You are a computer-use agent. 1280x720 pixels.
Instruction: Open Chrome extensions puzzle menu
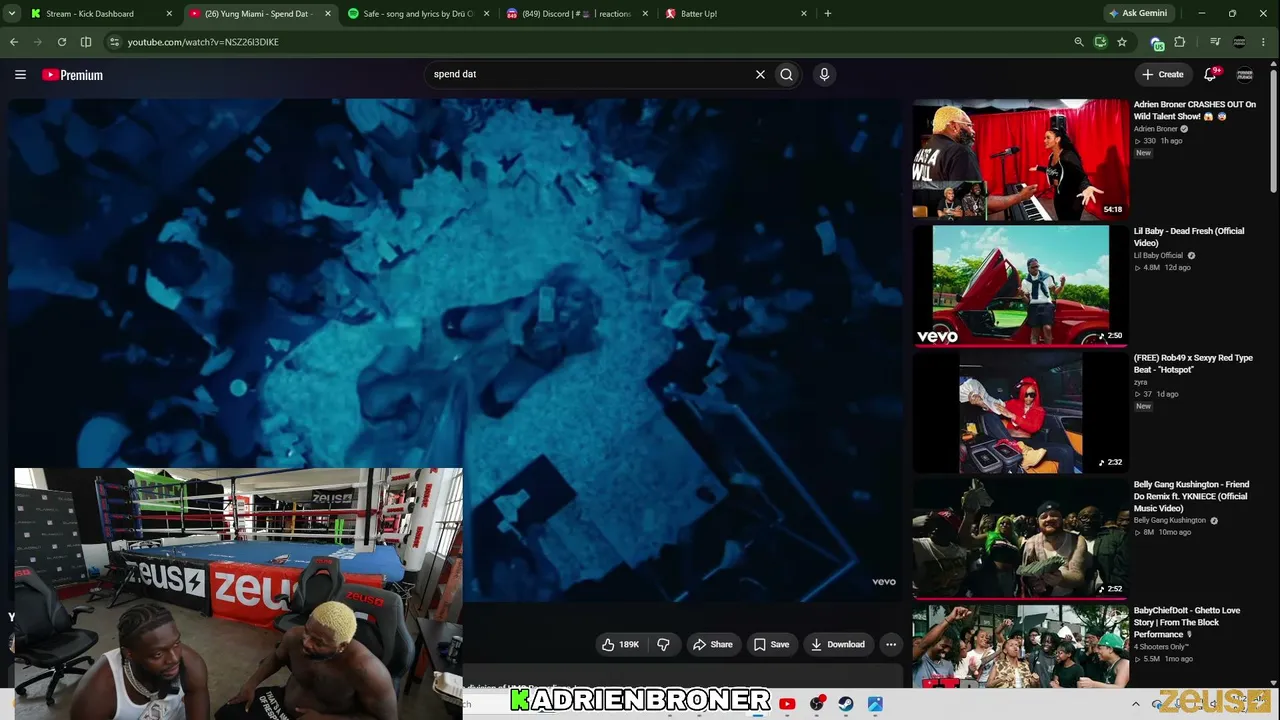pos(1180,42)
